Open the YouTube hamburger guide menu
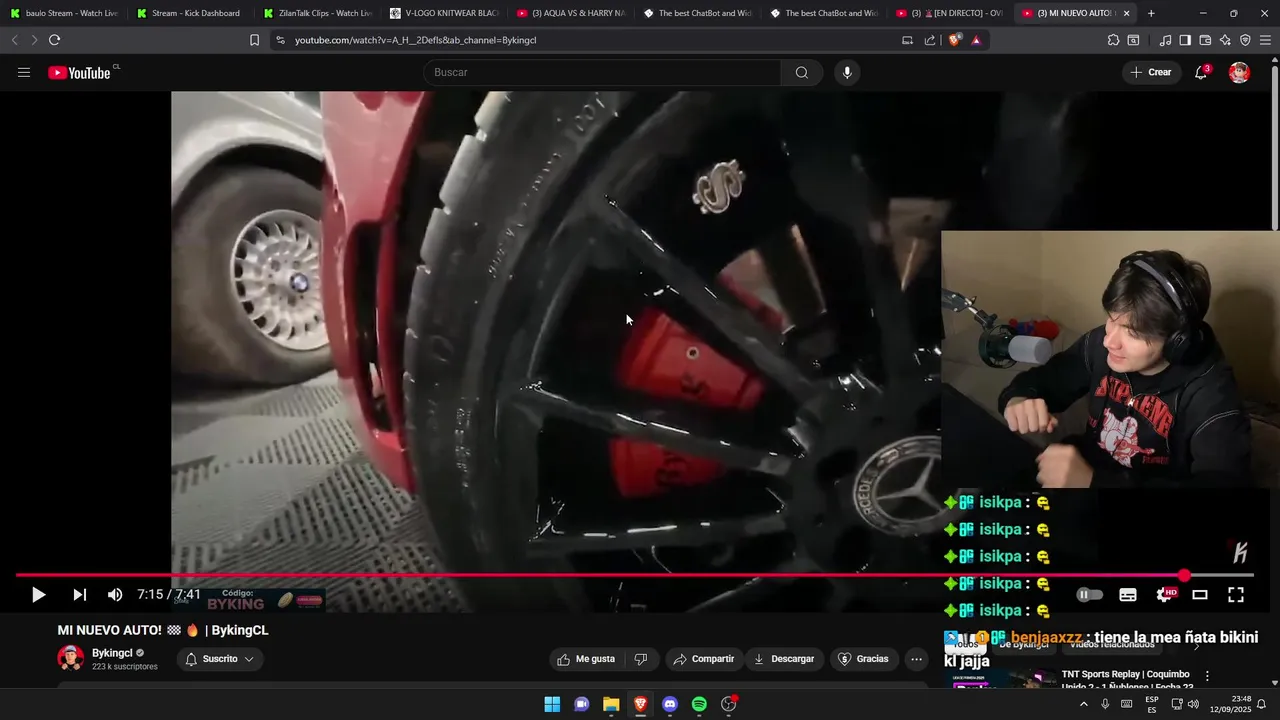Screen dimensions: 1280x720 coord(24,72)
